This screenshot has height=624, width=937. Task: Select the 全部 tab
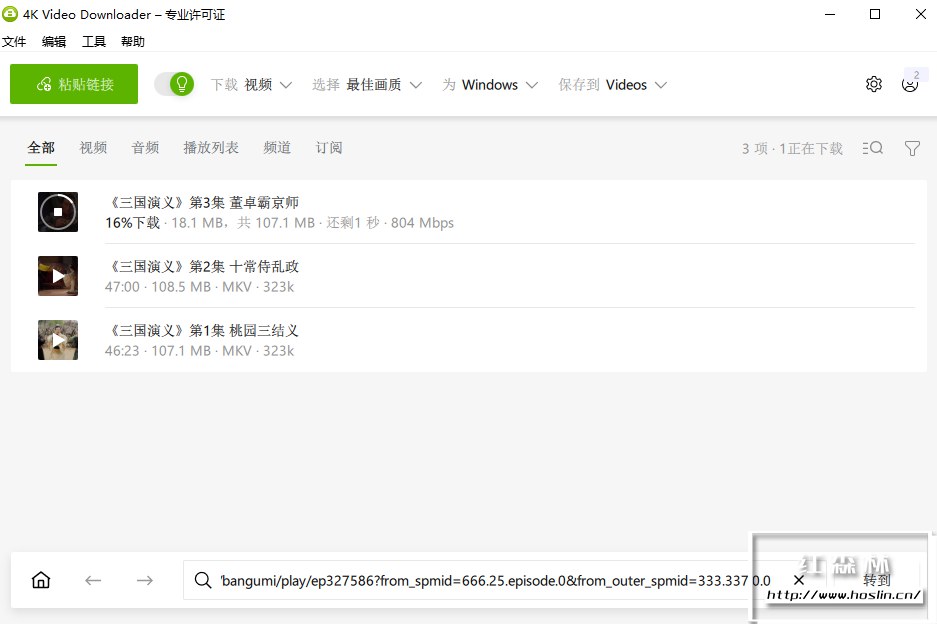41,148
